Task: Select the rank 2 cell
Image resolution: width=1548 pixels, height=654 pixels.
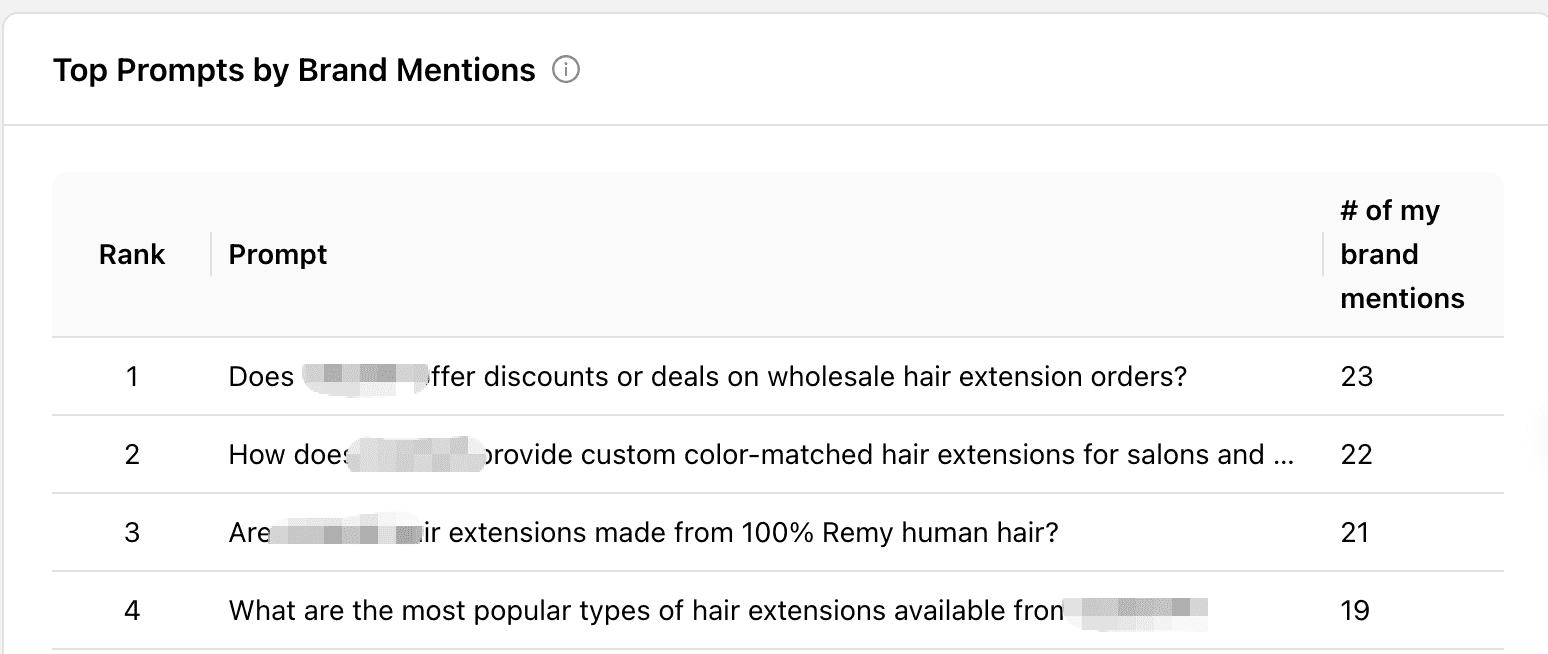Action: [x=132, y=455]
